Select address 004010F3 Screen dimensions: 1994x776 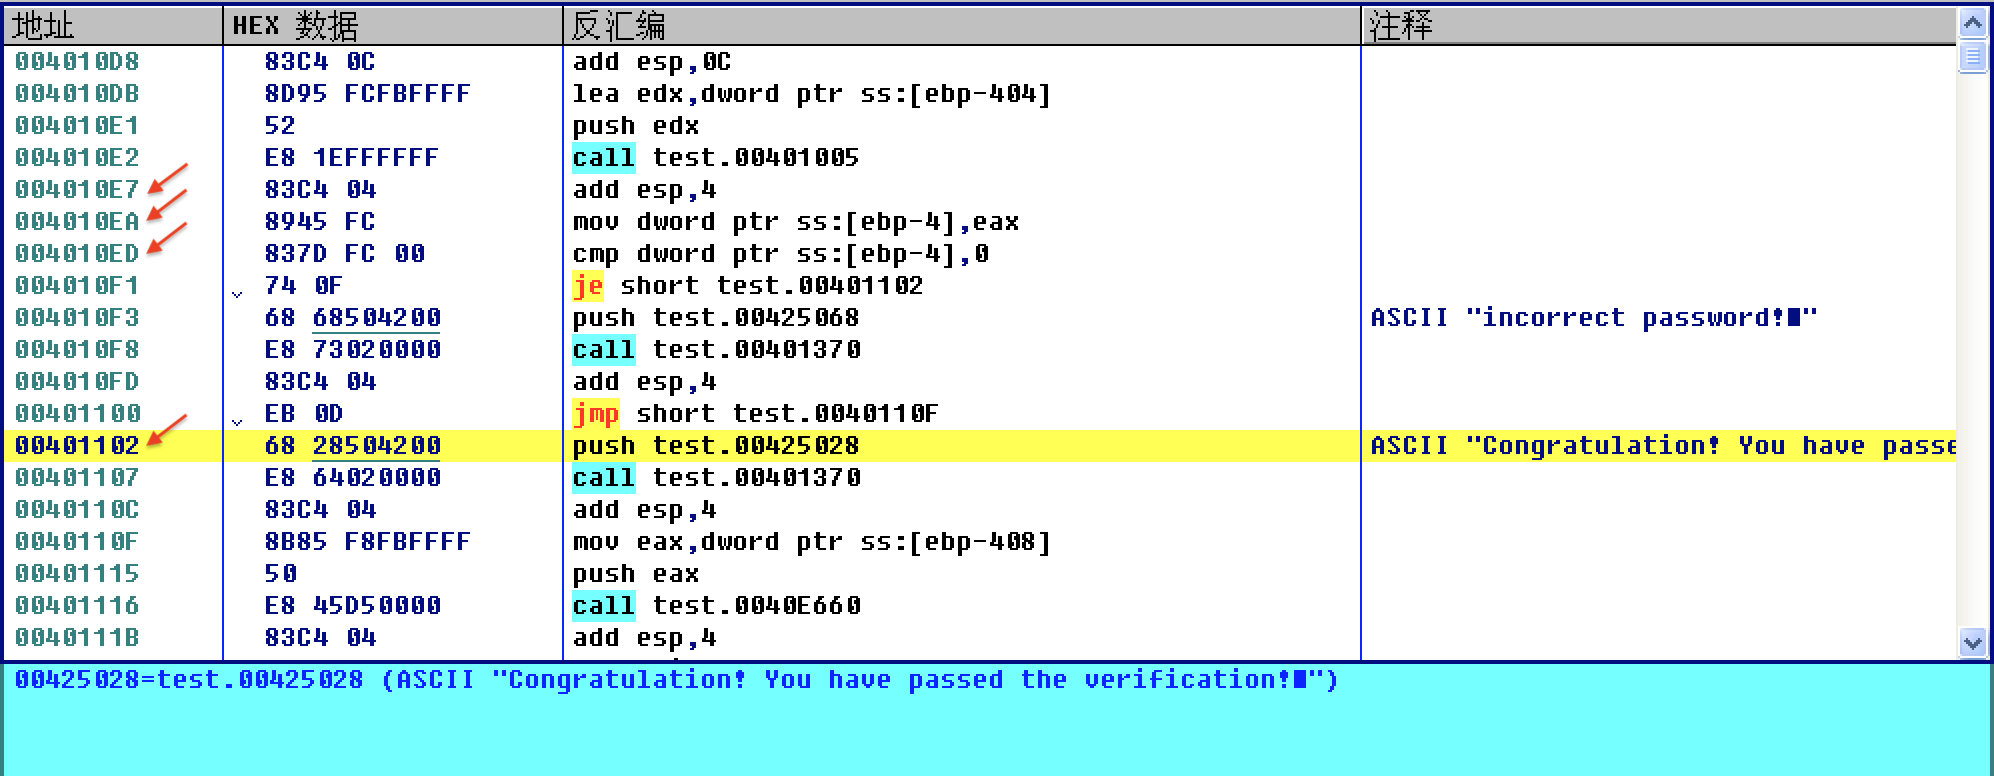77,318
